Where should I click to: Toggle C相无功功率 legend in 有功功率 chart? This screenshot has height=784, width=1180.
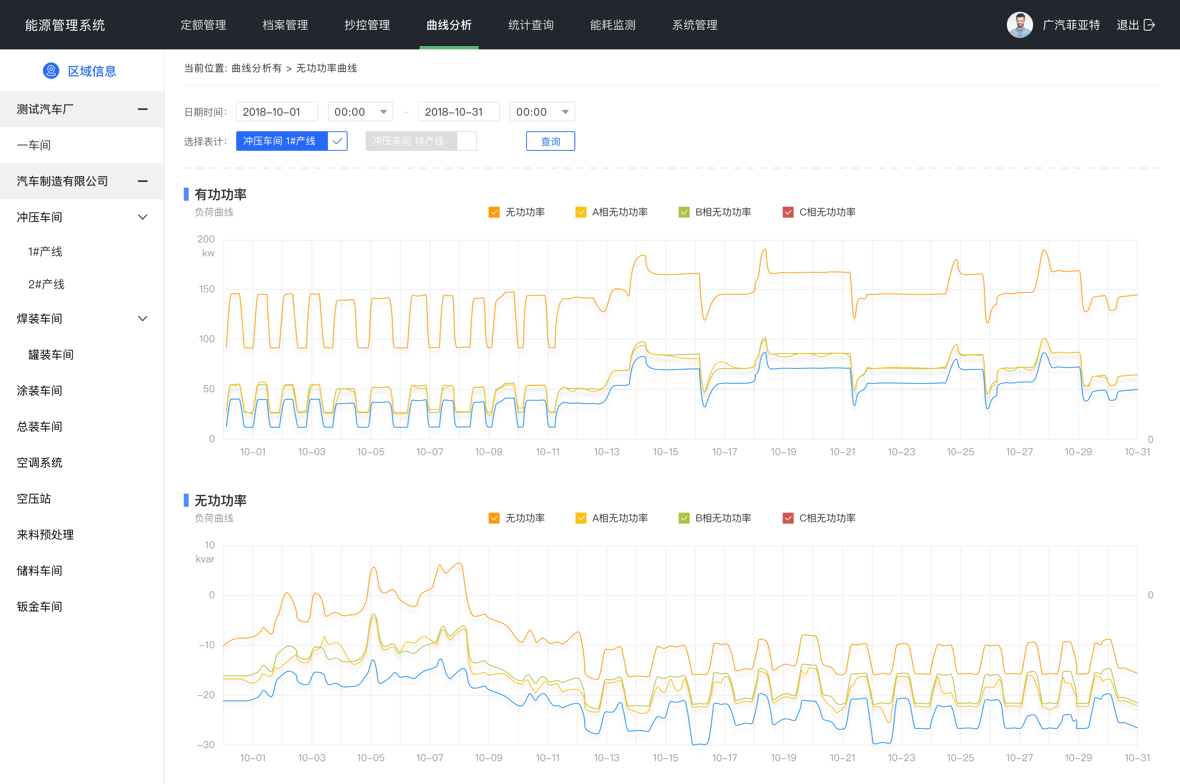tap(788, 212)
